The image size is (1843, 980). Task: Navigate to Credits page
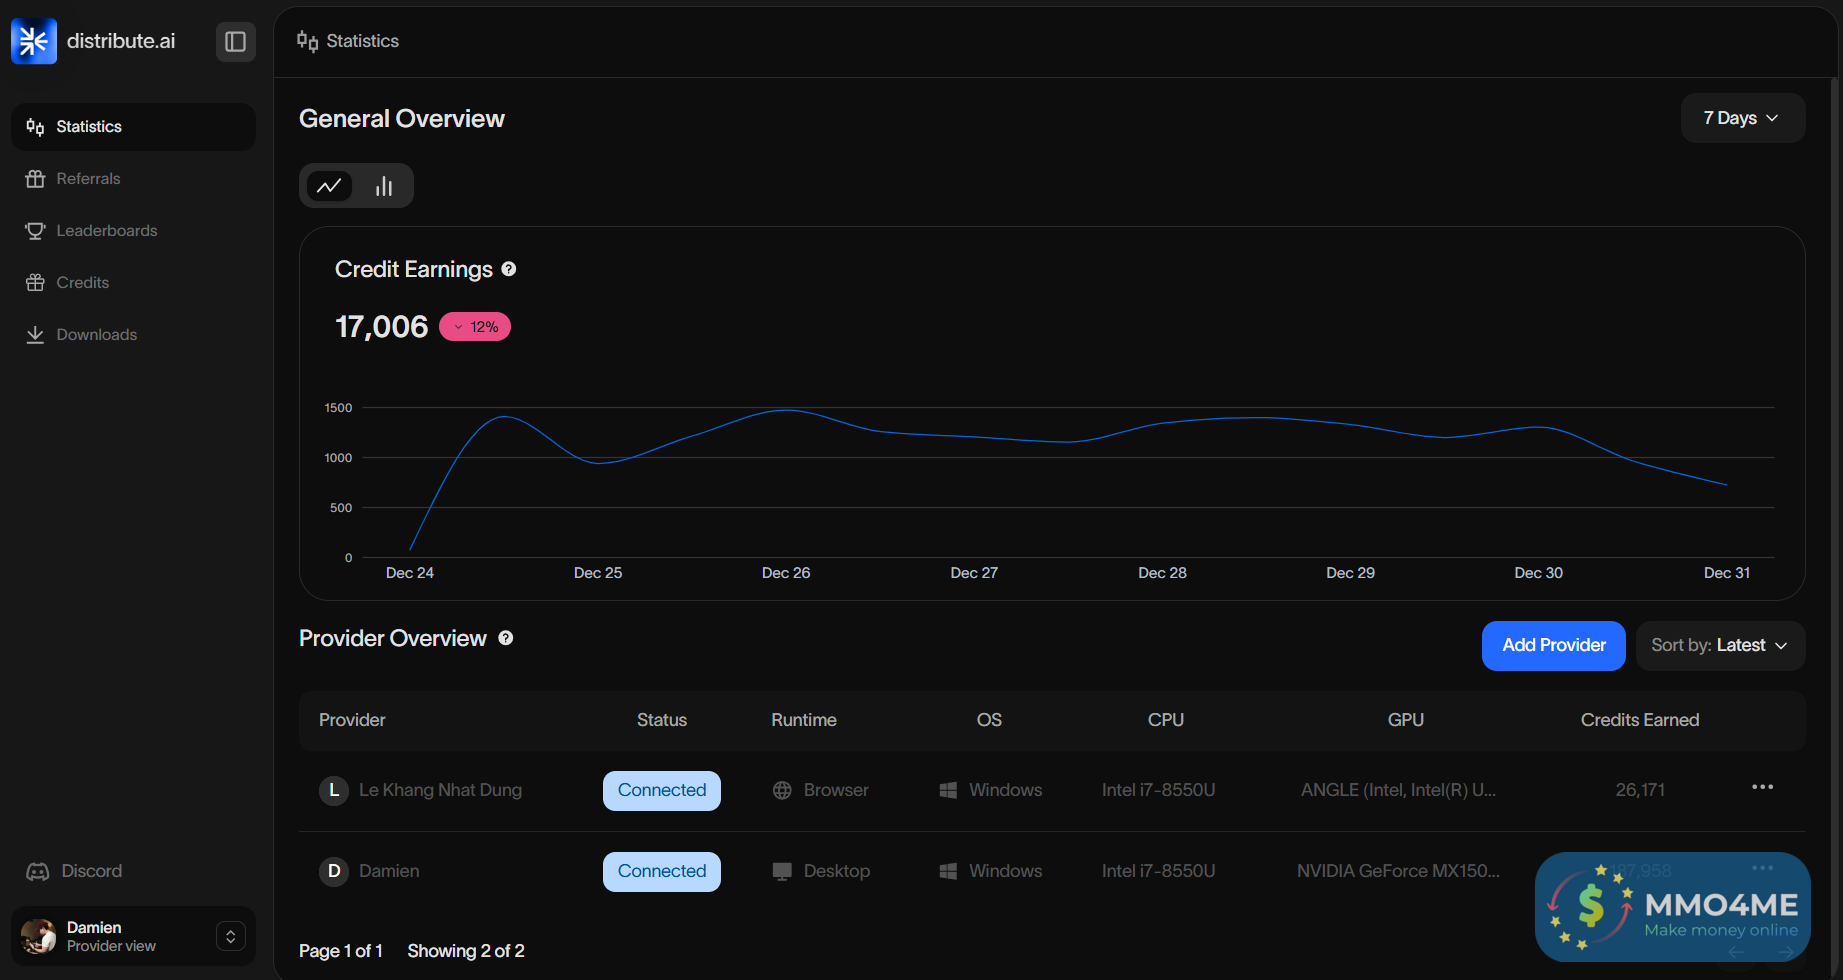pyautogui.click(x=133, y=283)
